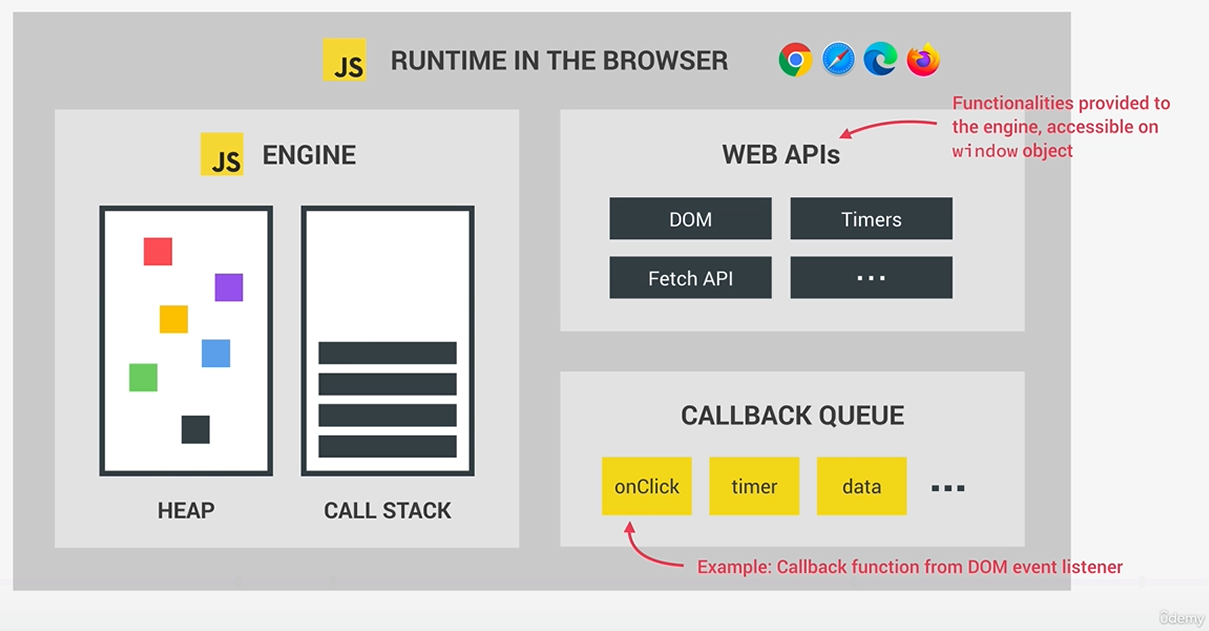Click the Chrome browser icon
Image resolution: width=1209 pixels, height=631 pixels.
click(795, 60)
